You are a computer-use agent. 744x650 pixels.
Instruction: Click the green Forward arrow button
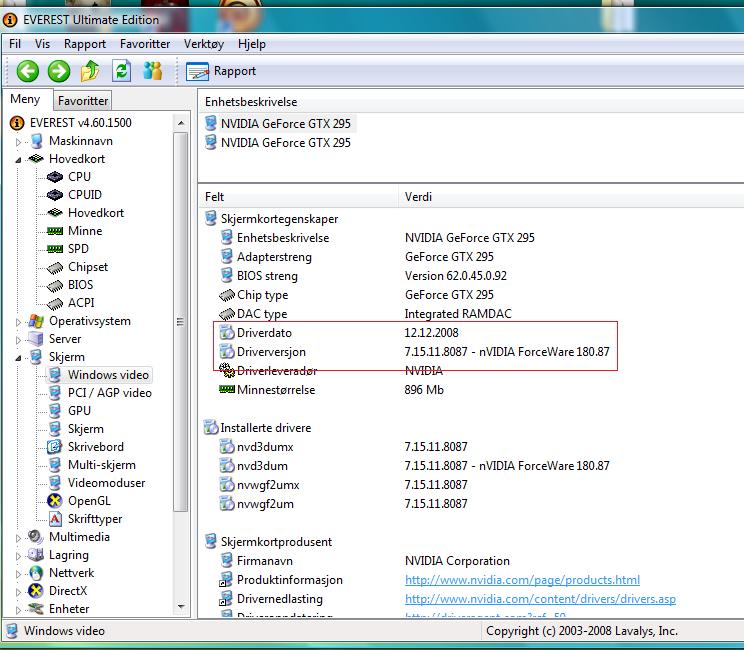[x=59, y=72]
